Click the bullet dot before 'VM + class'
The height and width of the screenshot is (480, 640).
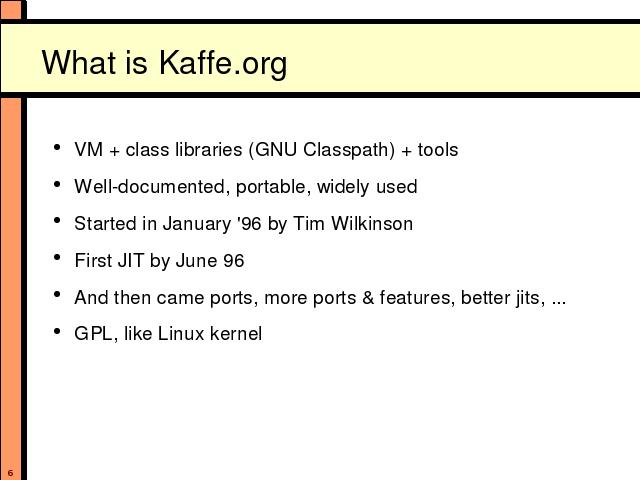pos(57,147)
